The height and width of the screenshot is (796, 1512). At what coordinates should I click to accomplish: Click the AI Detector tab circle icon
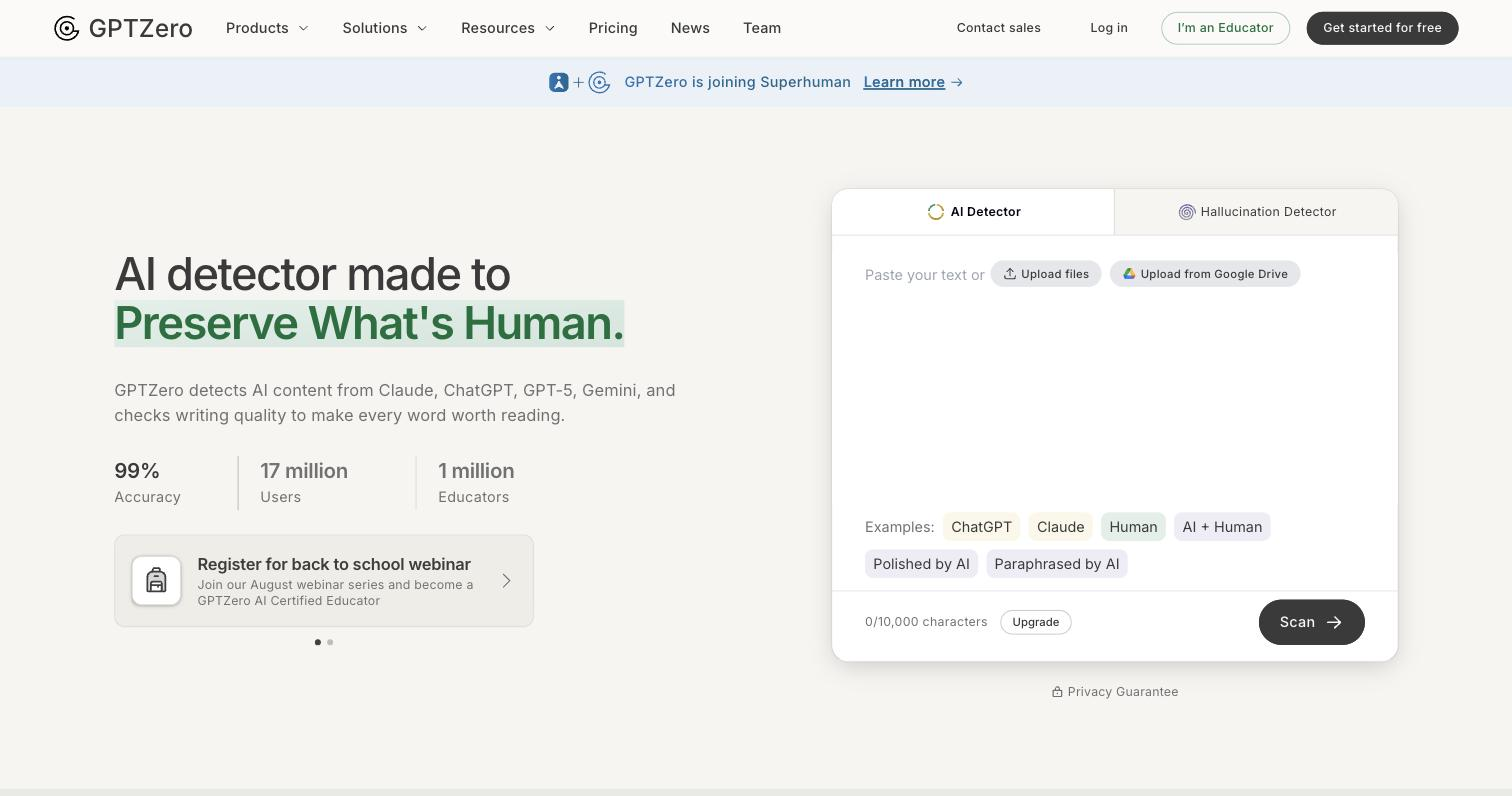(x=936, y=212)
